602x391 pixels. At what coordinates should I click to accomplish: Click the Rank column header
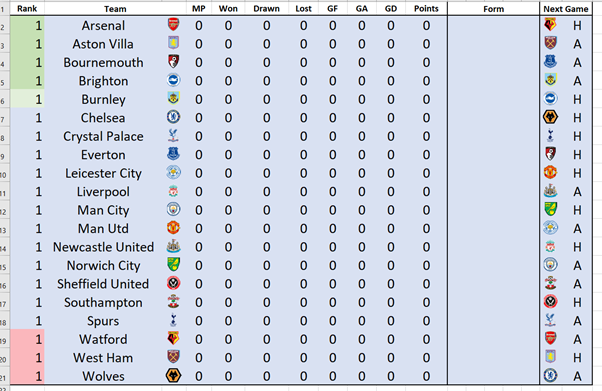point(27,8)
